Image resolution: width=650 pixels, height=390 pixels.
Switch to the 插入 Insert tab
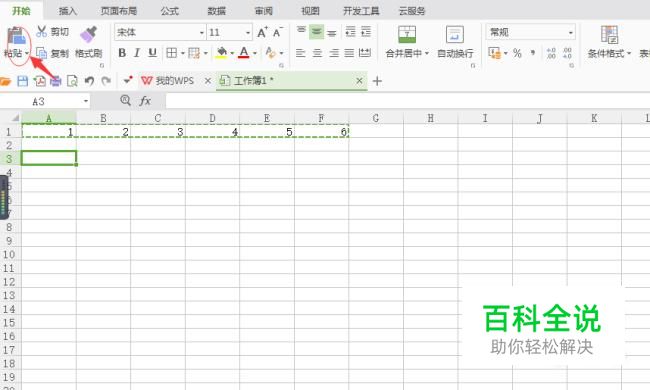tap(68, 11)
